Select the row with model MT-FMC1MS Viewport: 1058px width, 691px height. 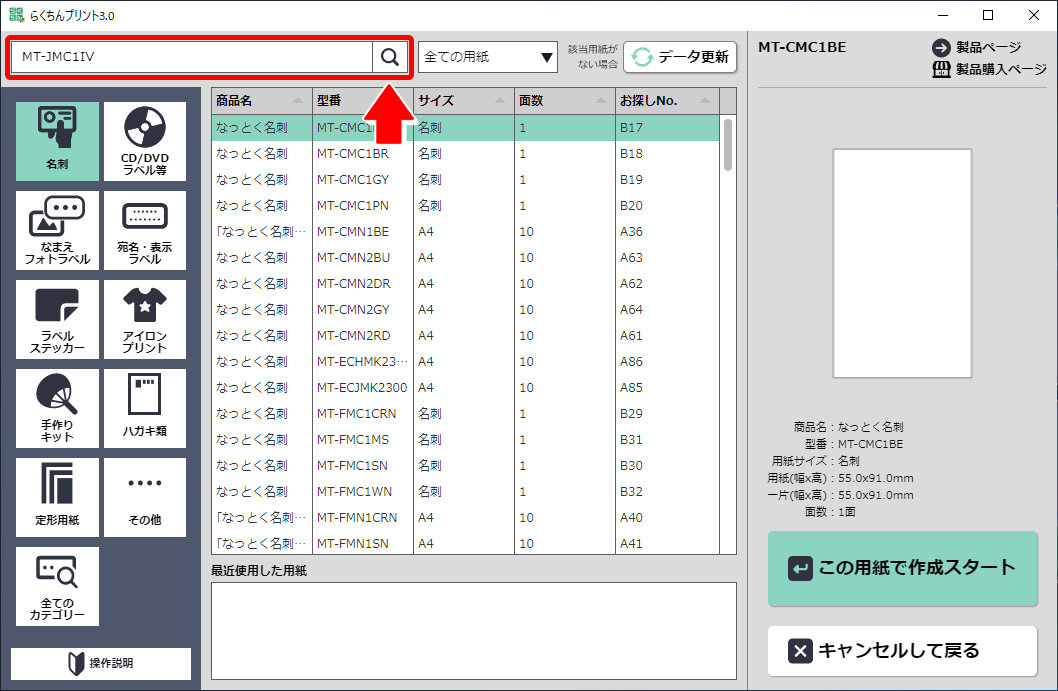point(466,439)
